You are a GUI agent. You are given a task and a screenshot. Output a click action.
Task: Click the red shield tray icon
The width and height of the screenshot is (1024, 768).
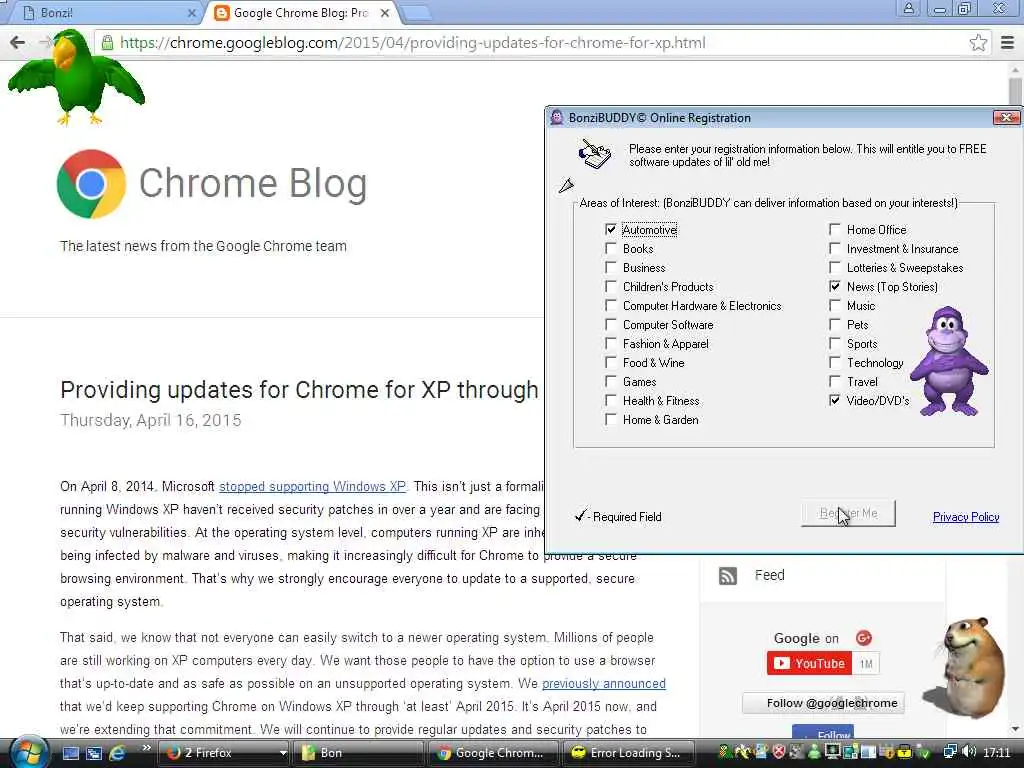[x=778, y=752]
